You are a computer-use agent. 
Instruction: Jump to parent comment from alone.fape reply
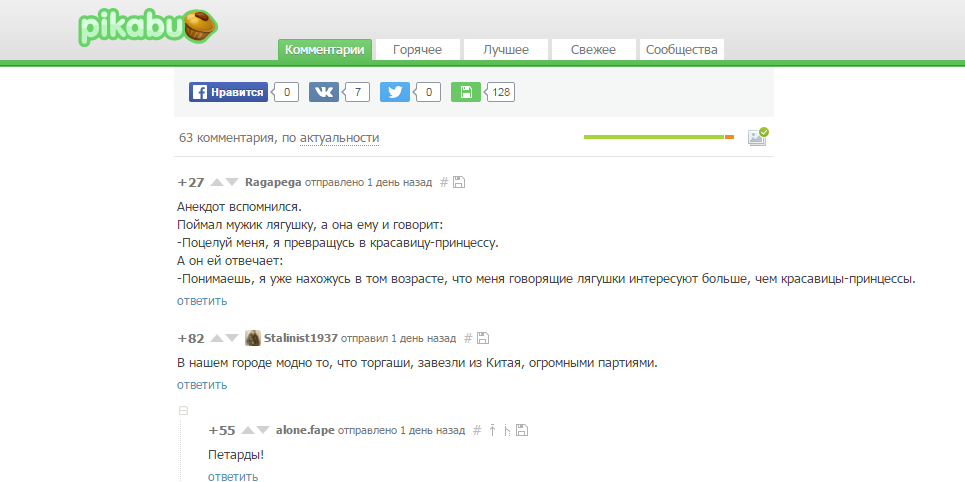[x=492, y=430]
